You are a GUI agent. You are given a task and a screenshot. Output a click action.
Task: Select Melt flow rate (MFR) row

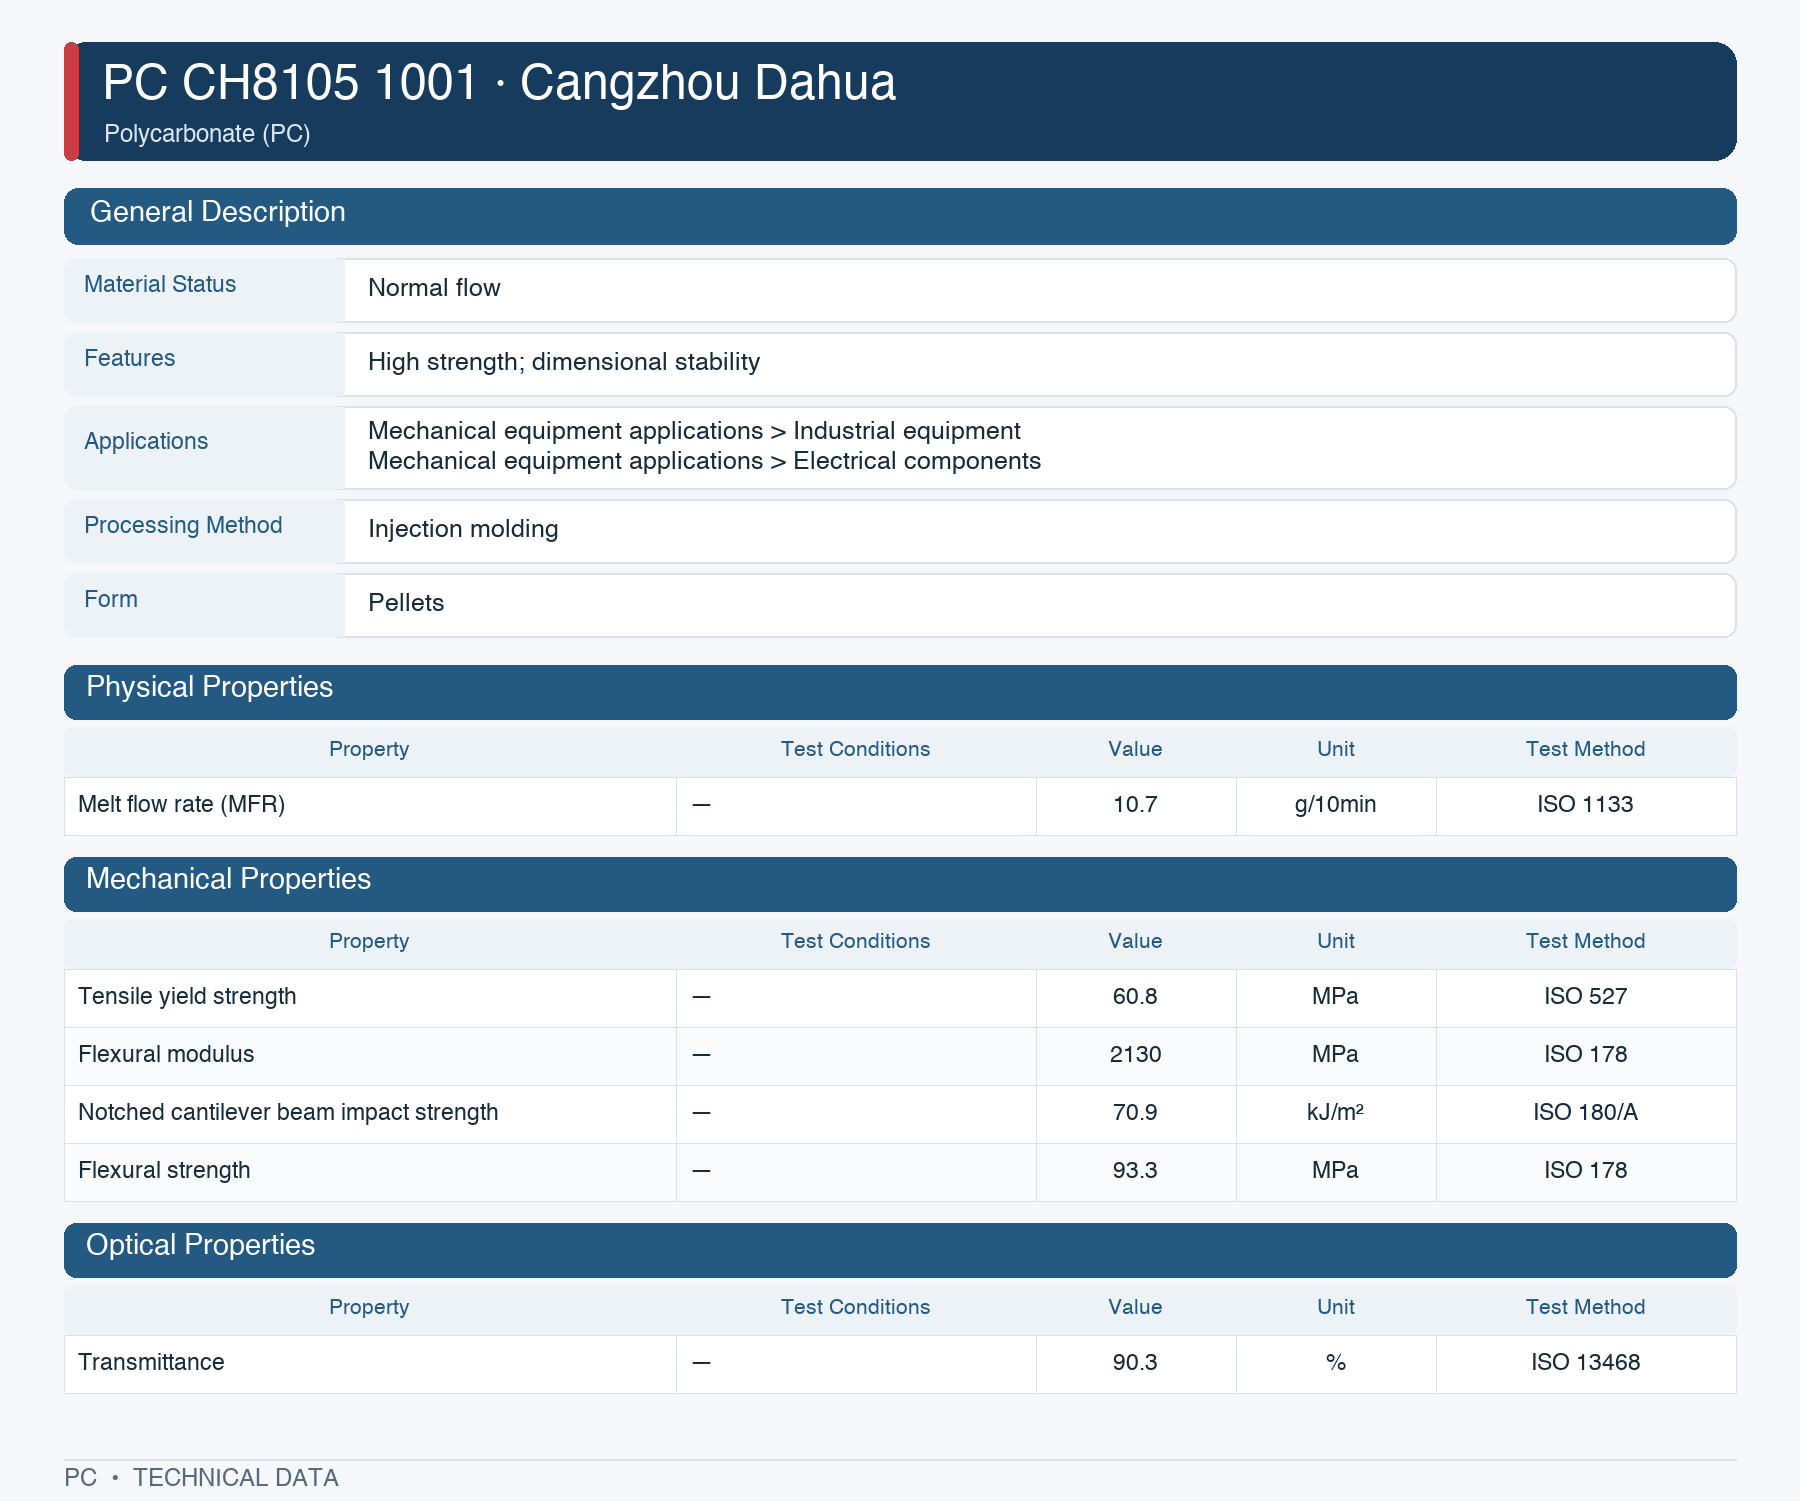point(900,806)
